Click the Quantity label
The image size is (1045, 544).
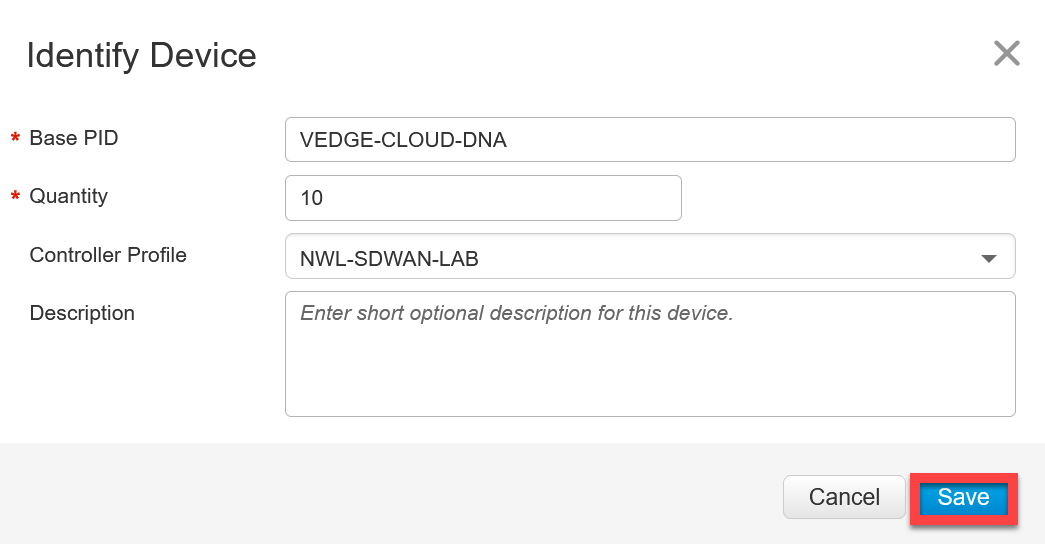pyautogui.click(x=69, y=196)
